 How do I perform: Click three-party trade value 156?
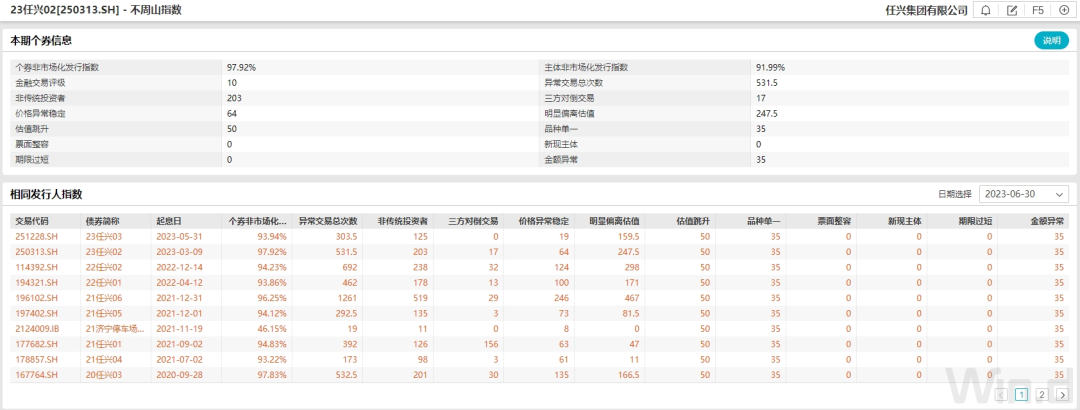coord(490,345)
